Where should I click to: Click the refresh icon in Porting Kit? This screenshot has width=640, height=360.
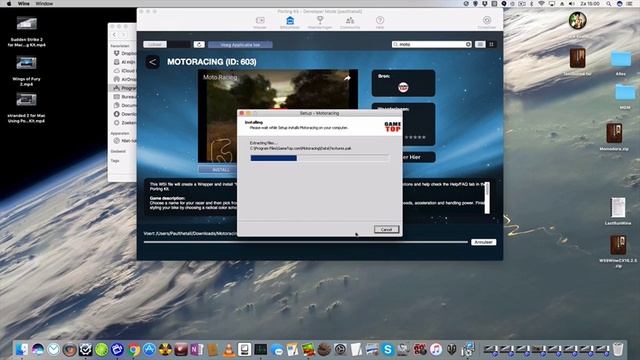click(199, 44)
